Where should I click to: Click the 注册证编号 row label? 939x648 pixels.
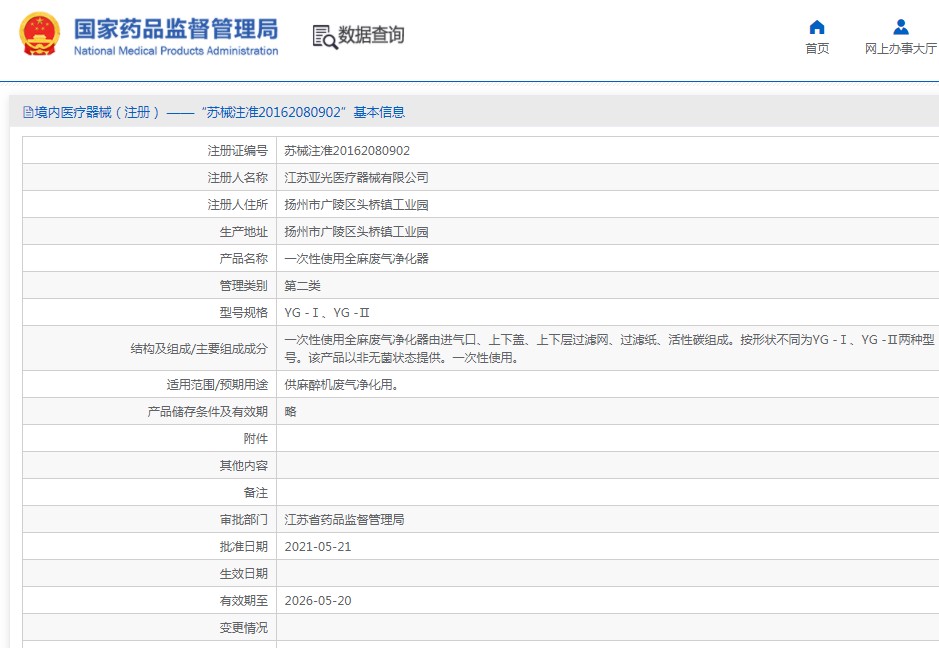coord(237,150)
